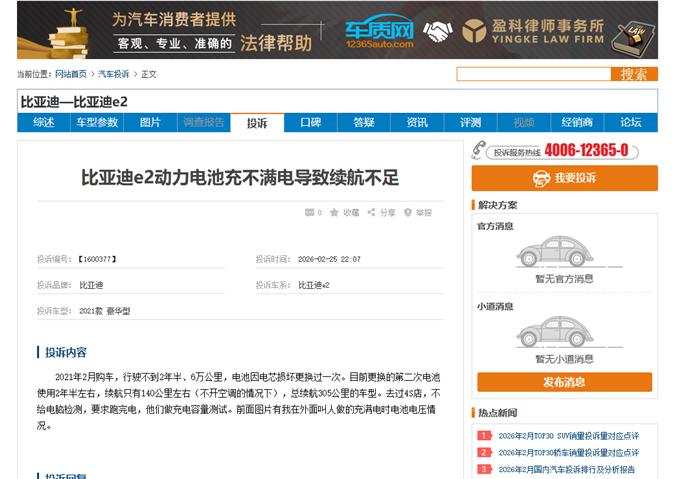The image size is (700, 479).
Task: Click the 比亚迪—比亚迪e2 page heading
Action: pos(74,102)
